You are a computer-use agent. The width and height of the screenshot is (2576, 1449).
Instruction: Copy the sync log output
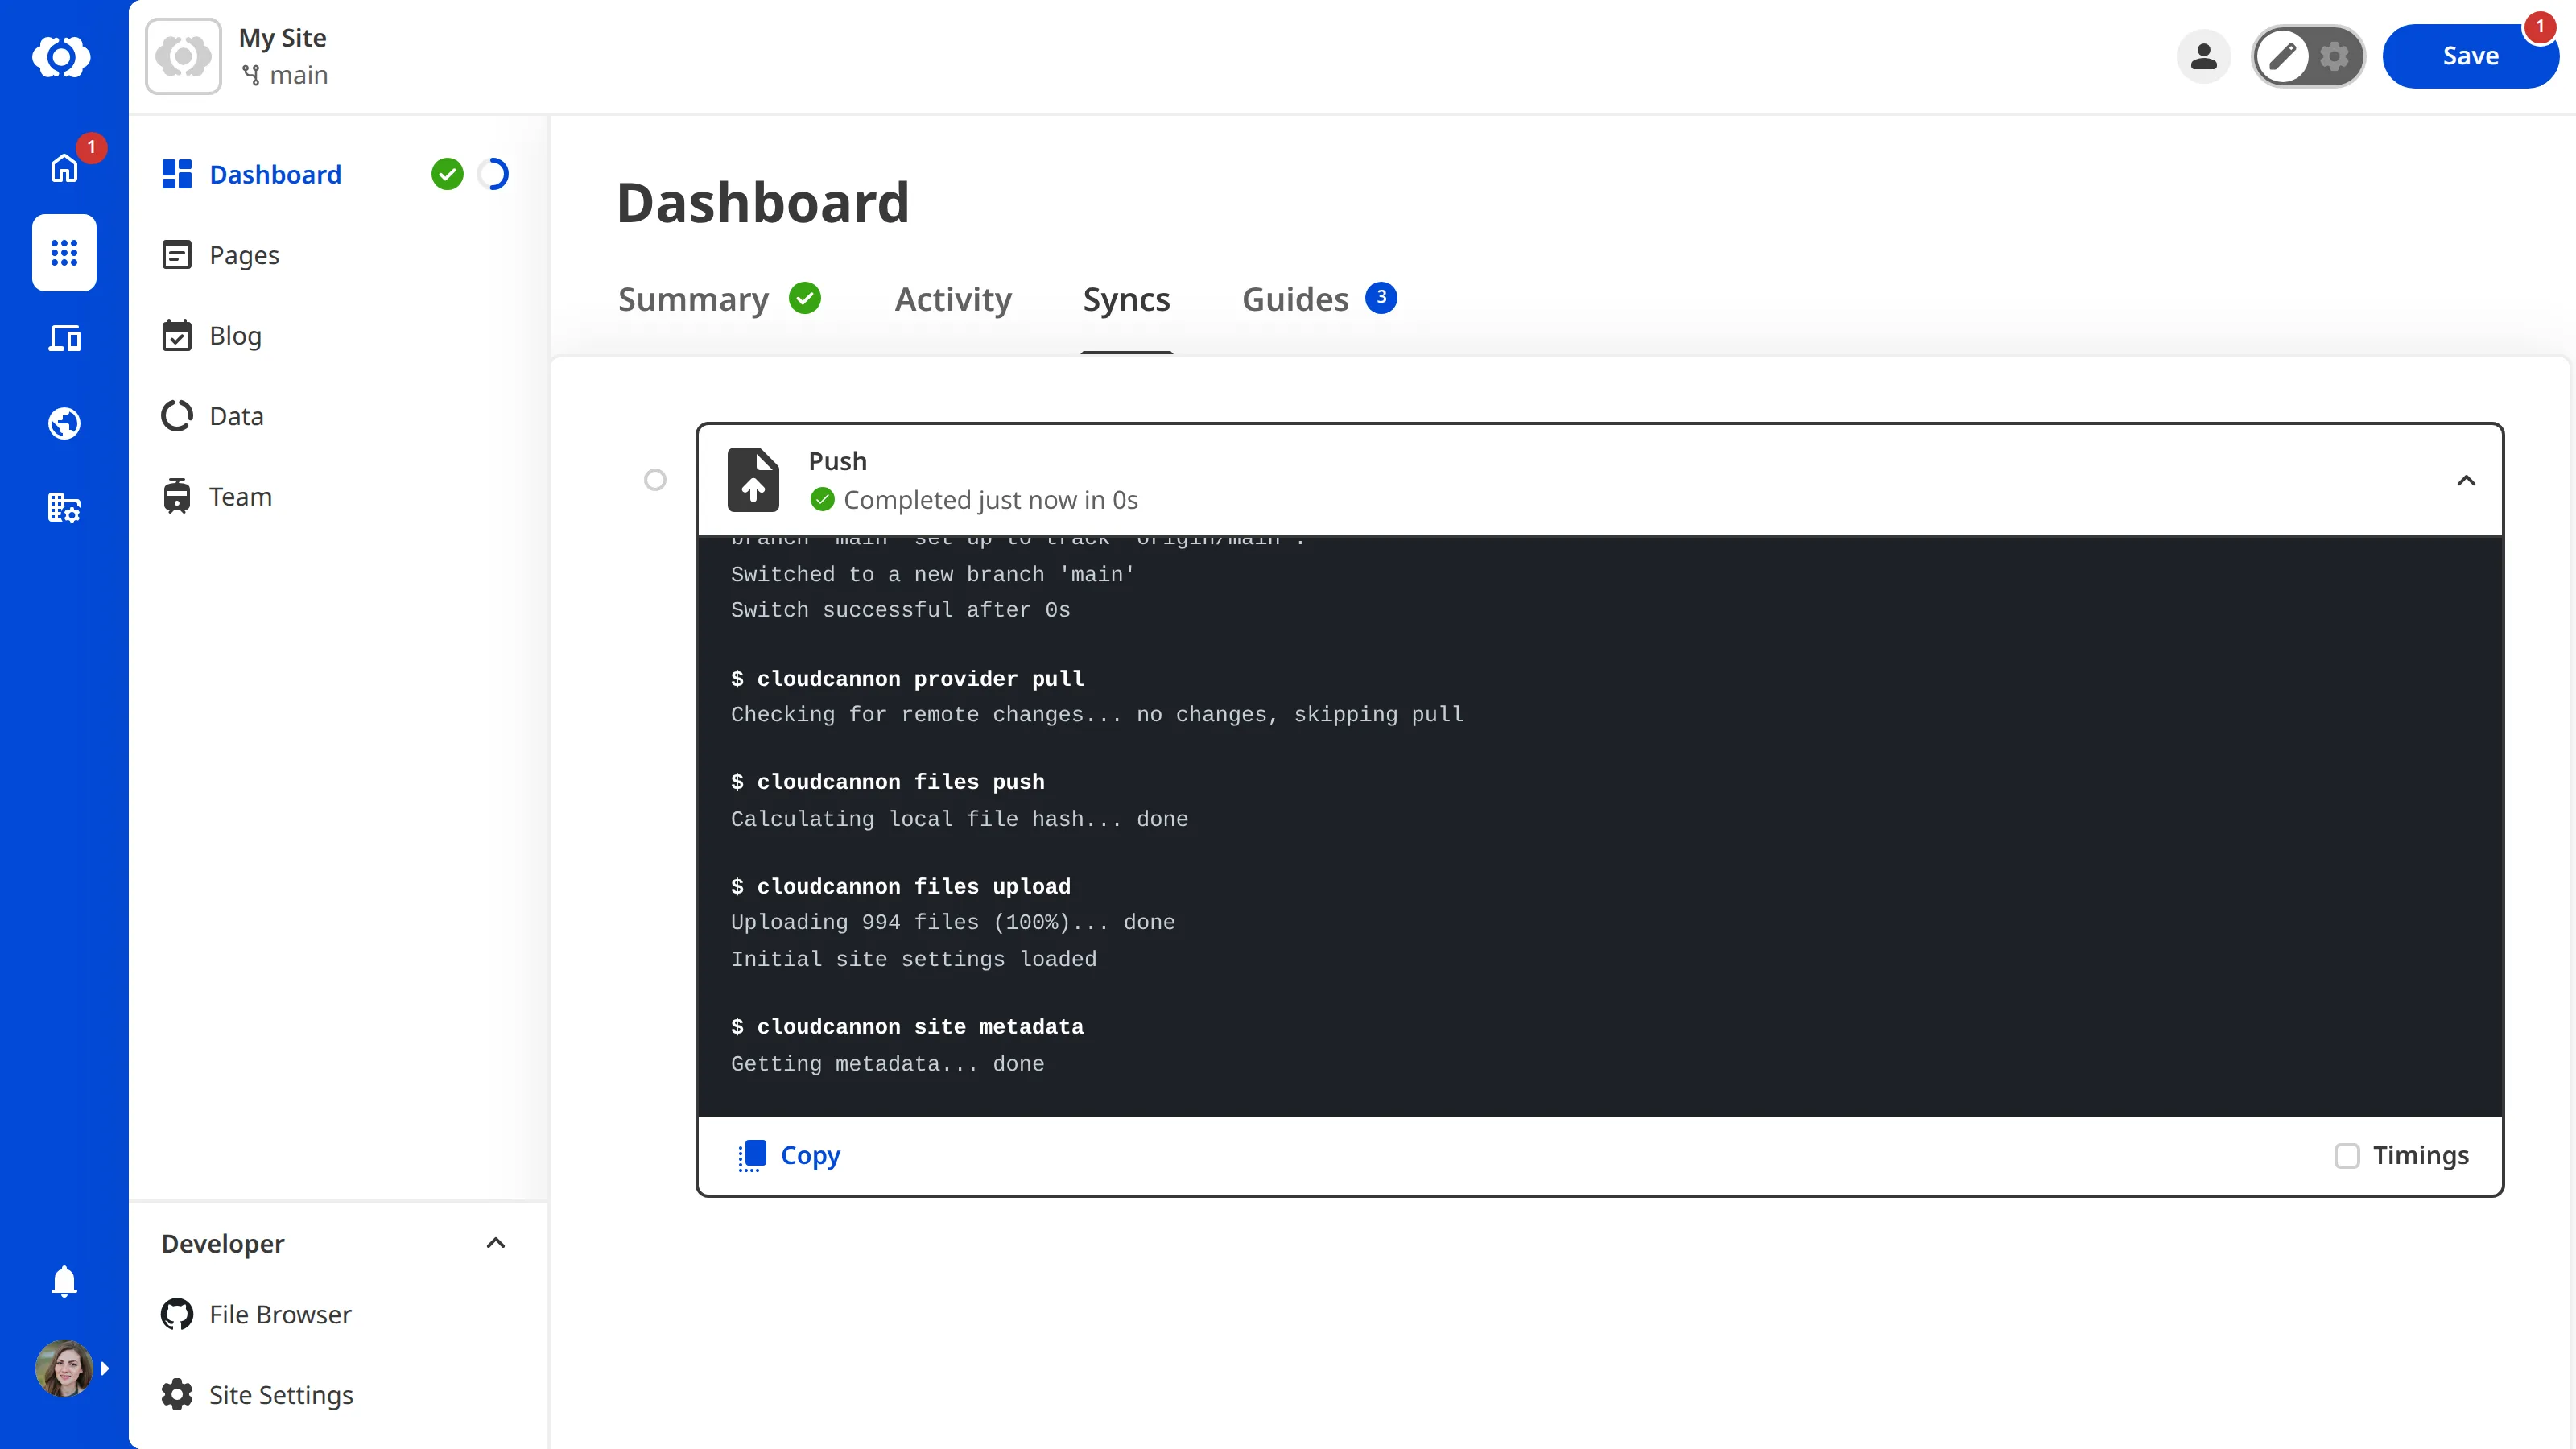tap(788, 1155)
